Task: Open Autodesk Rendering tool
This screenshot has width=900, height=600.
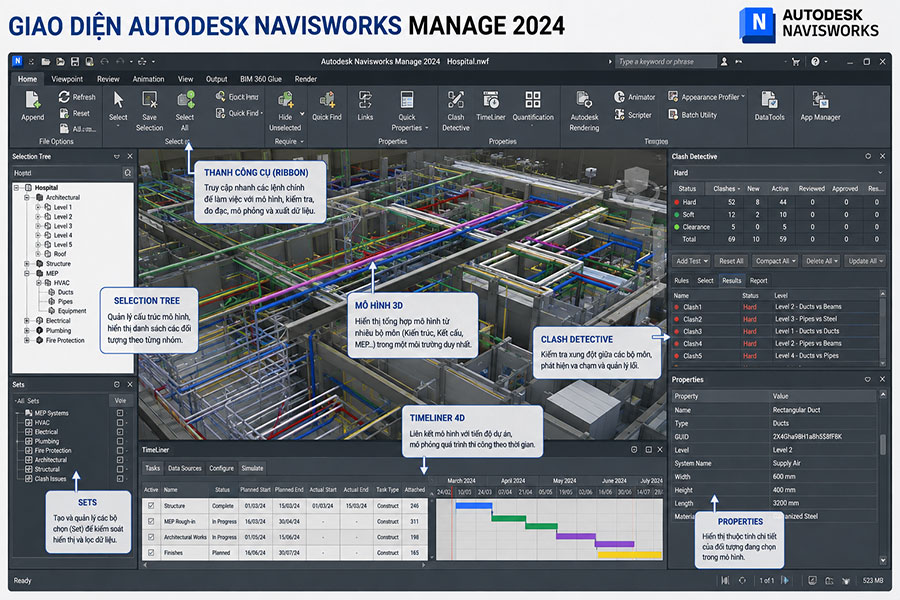Action: pos(584,110)
